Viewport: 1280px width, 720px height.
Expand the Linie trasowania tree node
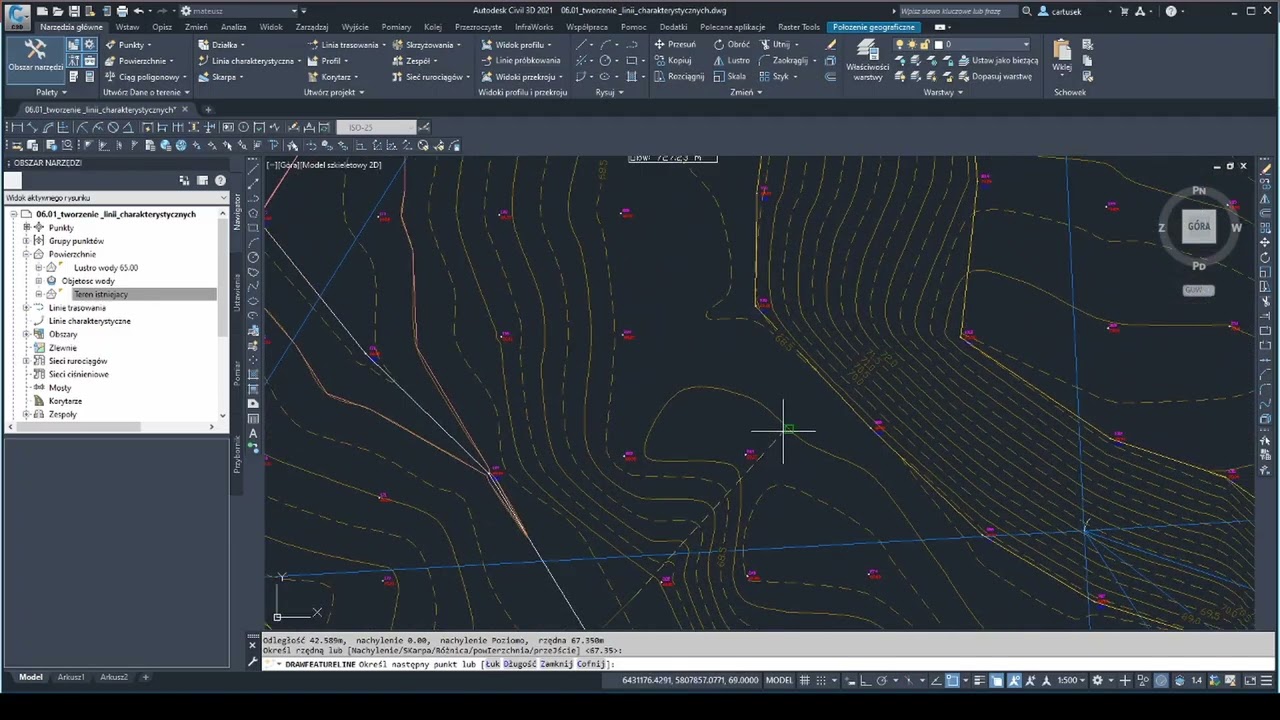[x=27, y=308]
